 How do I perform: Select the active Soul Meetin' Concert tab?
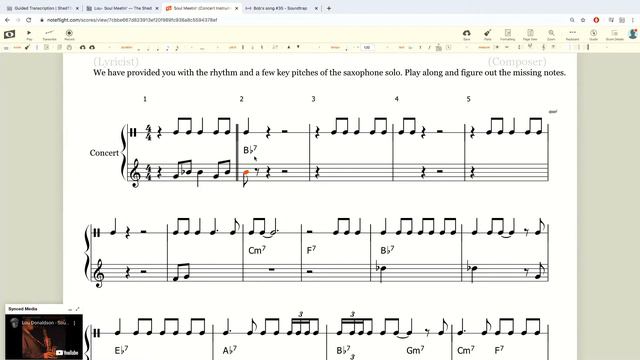(202, 8)
